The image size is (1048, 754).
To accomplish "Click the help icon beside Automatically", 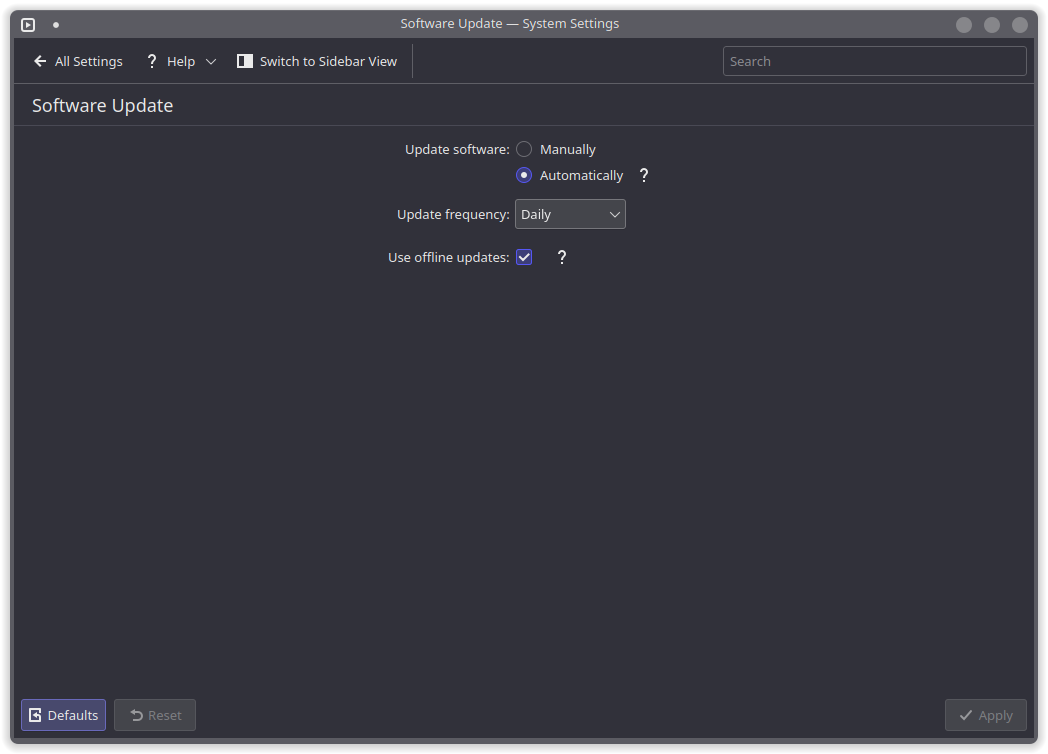I will 644,175.
